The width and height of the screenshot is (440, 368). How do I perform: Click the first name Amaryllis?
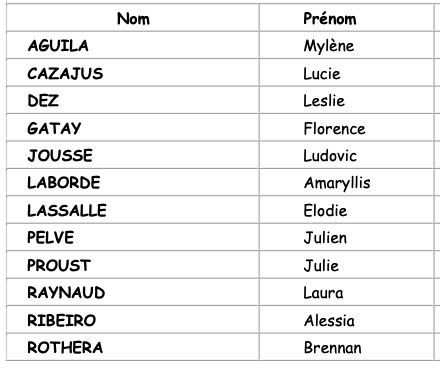click(337, 183)
